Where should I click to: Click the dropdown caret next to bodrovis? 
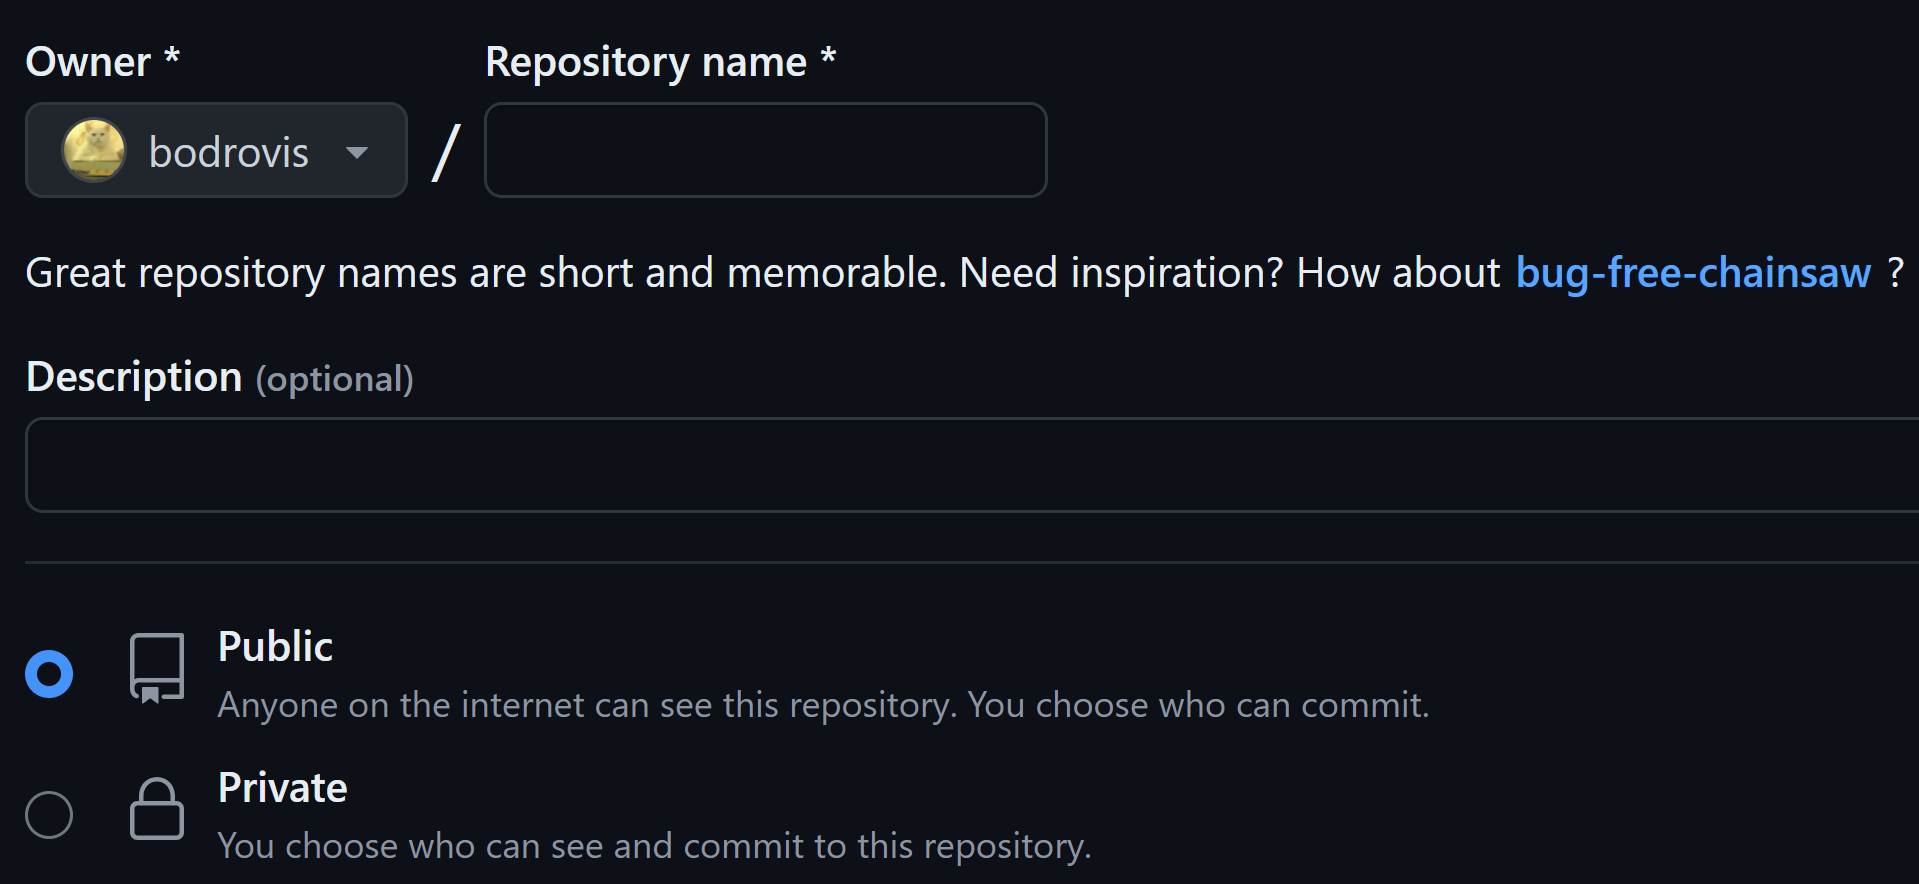click(x=357, y=151)
